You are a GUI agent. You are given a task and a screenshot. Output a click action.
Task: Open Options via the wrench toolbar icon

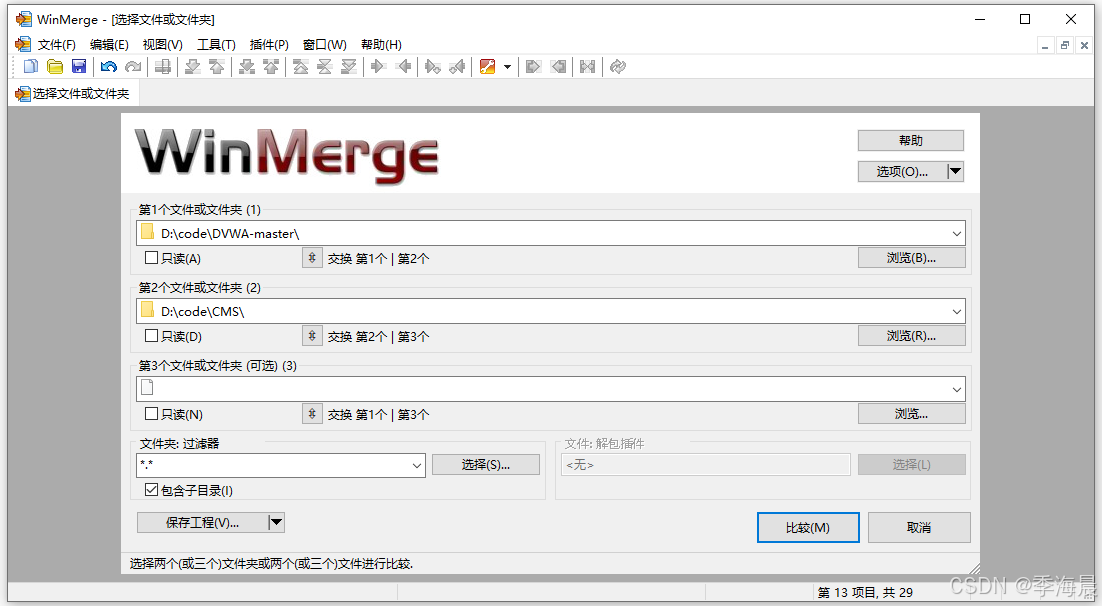[x=487, y=67]
